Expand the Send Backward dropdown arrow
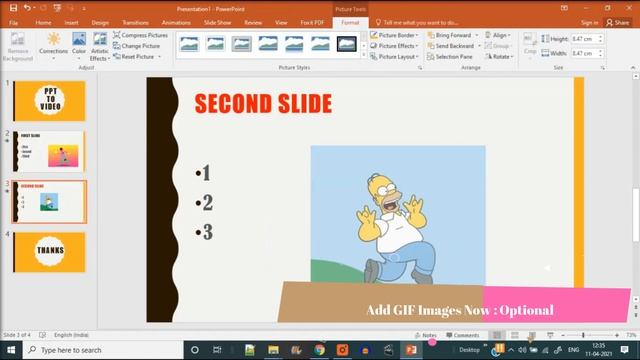640x360 pixels. click(480, 46)
